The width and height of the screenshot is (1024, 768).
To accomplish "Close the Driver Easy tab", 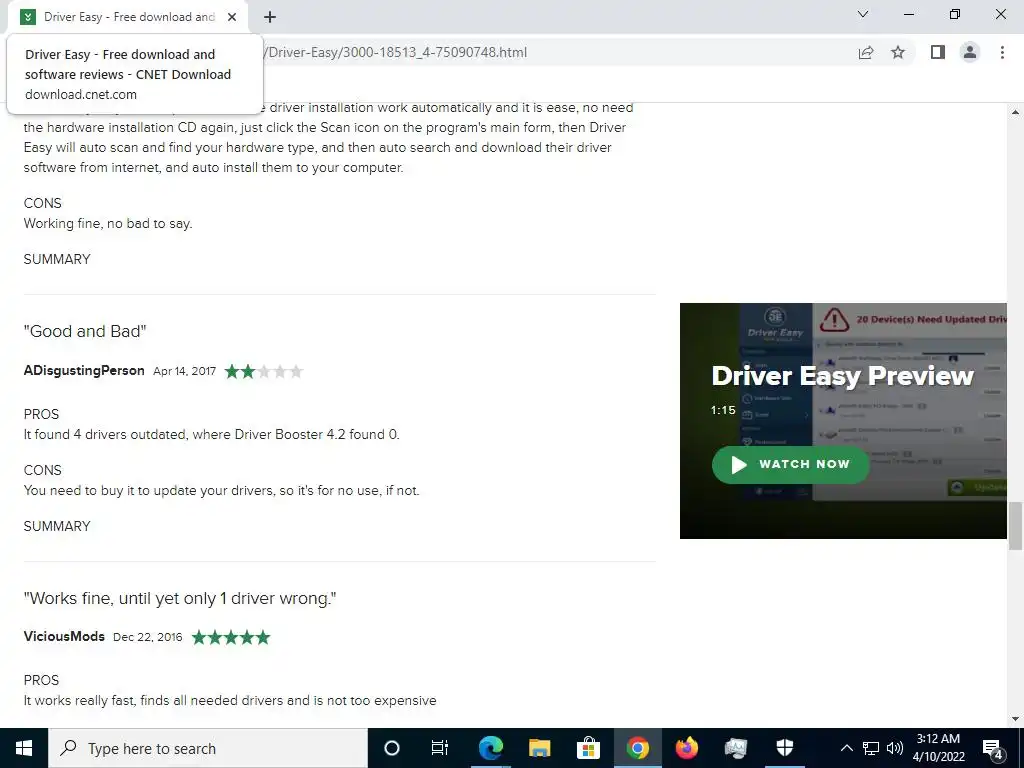I will (x=232, y=17).
